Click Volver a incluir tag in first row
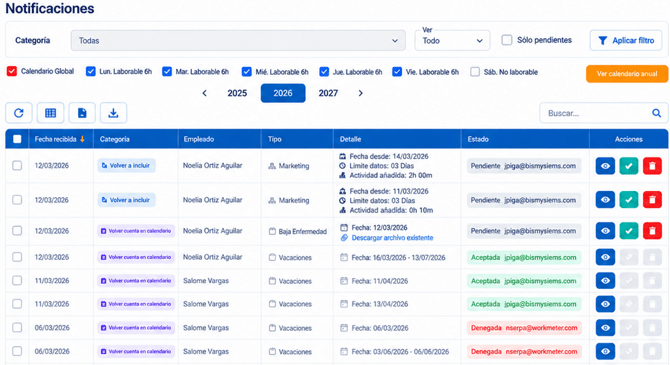 pyautogui.click(x=126, y=165)
